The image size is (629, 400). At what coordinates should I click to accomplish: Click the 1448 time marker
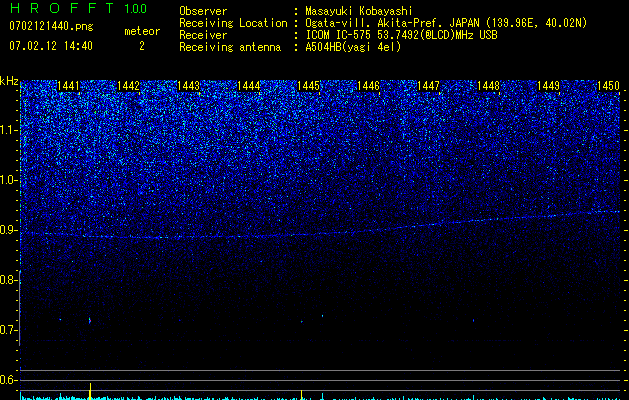[x=489, y=86]
